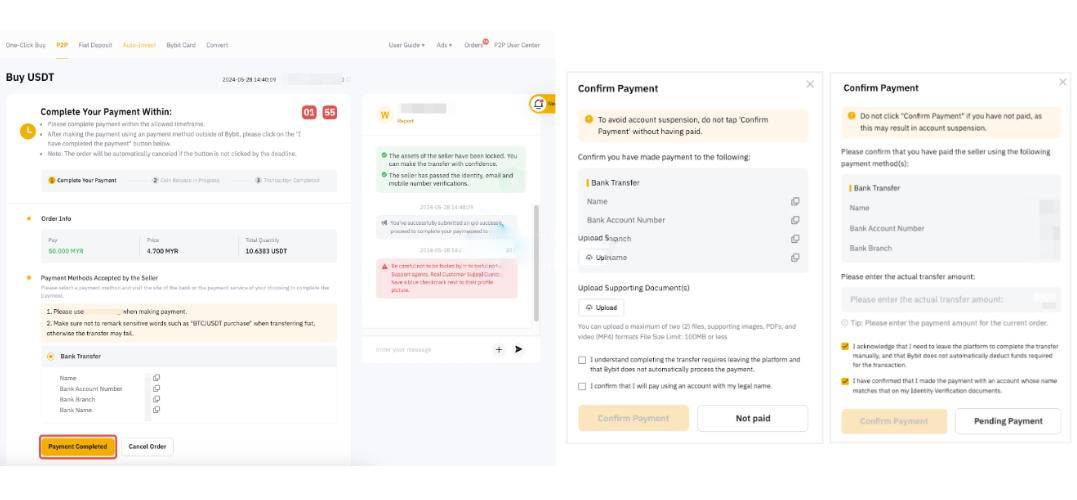
Task: Copy the Bank Name on order page
Action: (x=156, y=410)
